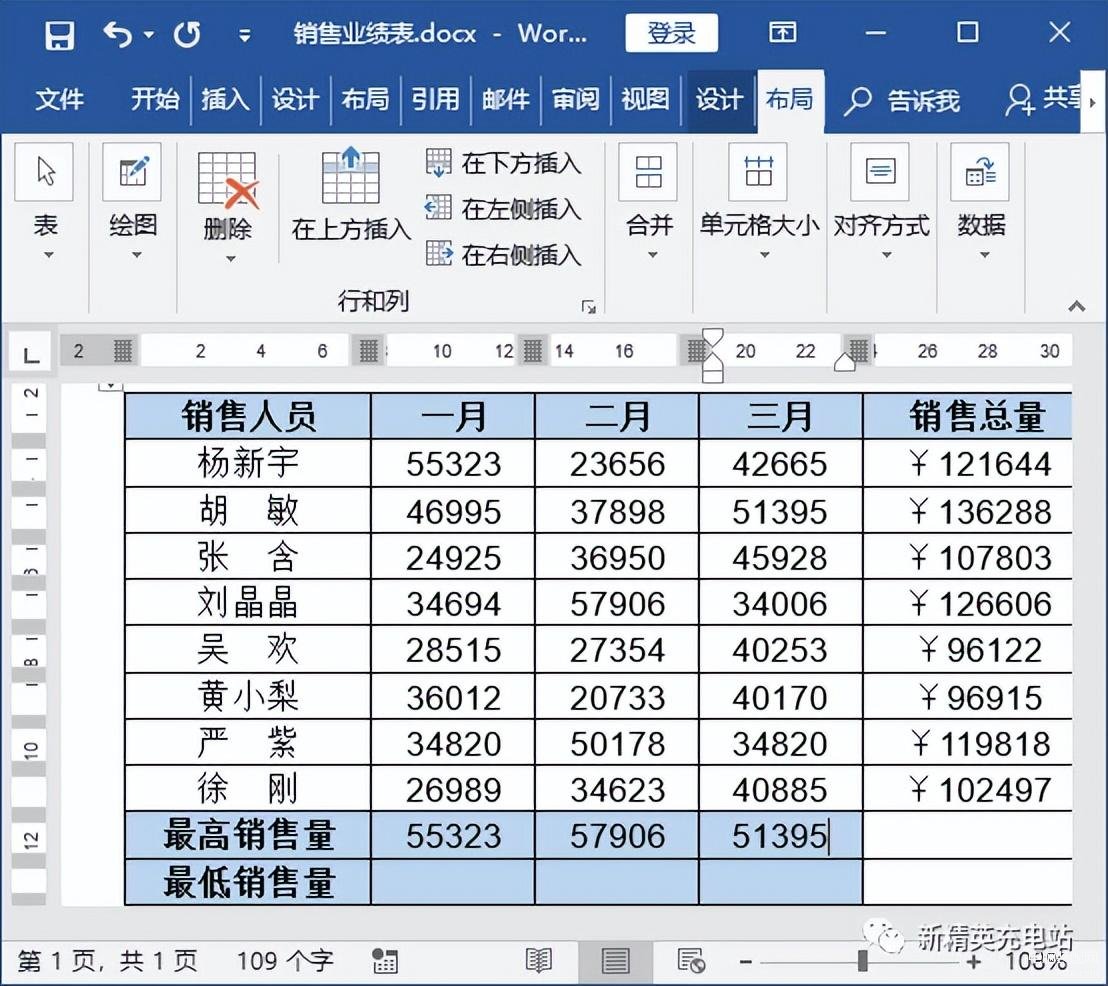Switch to Table Tools 设计 tab
The width and height of the screenshot is (1108, 986).
click(x=719, y=100)
